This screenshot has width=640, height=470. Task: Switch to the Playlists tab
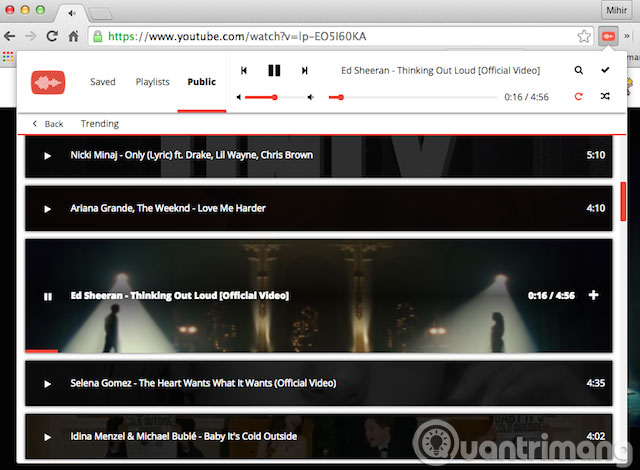(x=153, y=82)
